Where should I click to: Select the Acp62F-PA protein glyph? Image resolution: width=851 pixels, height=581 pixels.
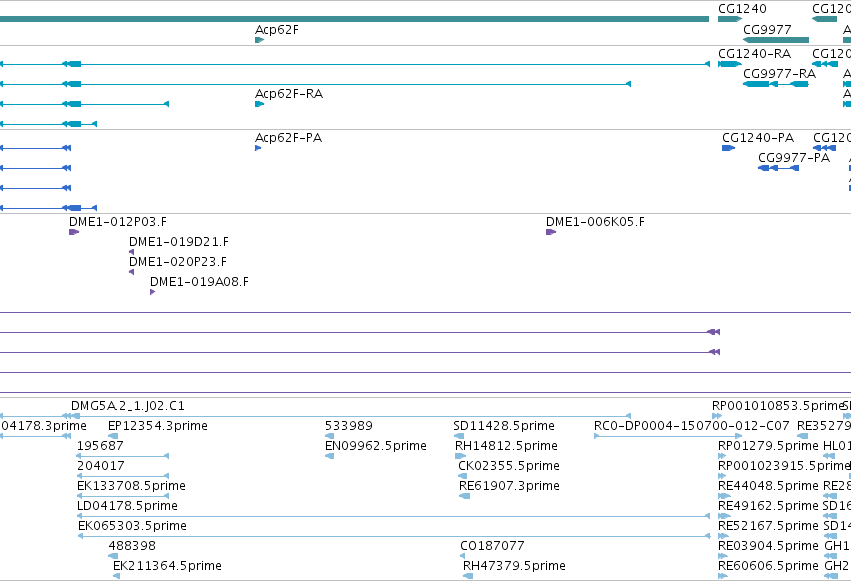pos(258,148)
